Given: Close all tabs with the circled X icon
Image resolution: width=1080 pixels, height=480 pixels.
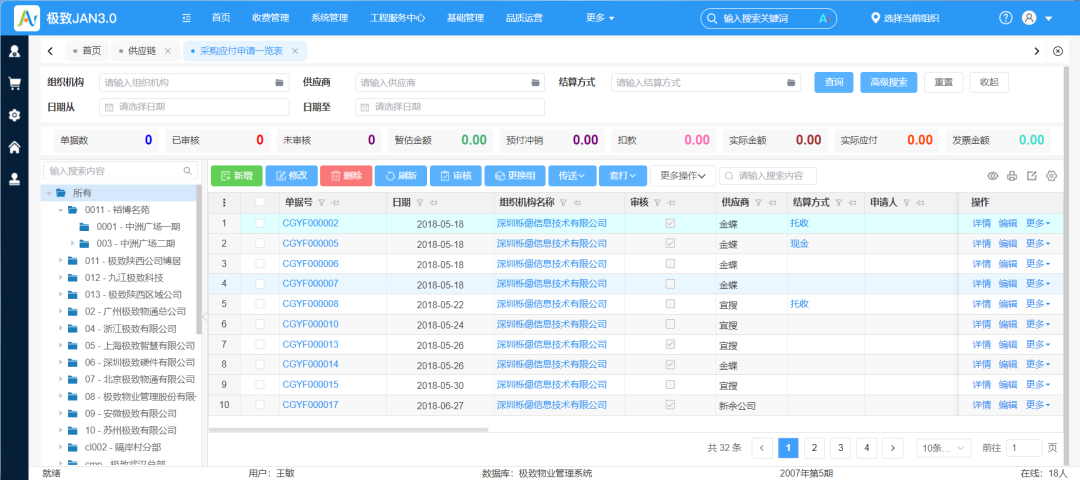Looking at the screenshot, I should [1058, 51].
